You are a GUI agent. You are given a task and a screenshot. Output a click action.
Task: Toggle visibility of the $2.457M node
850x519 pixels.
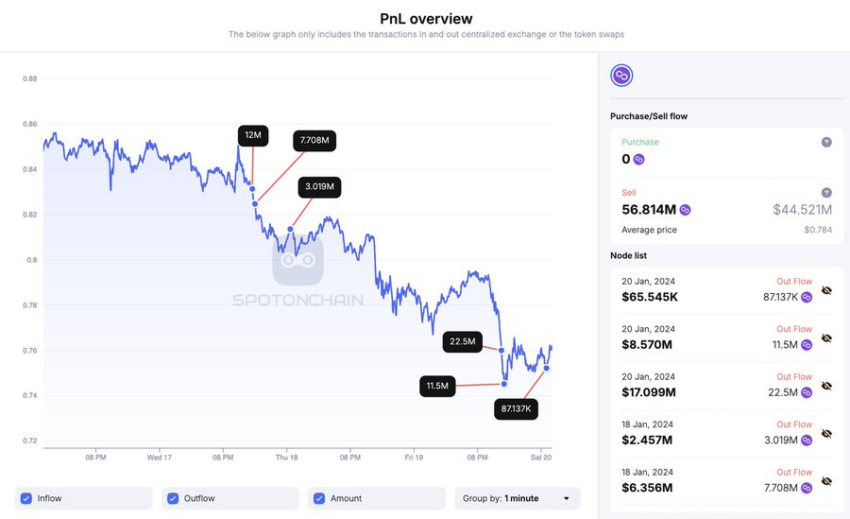[x=826, y=434]
